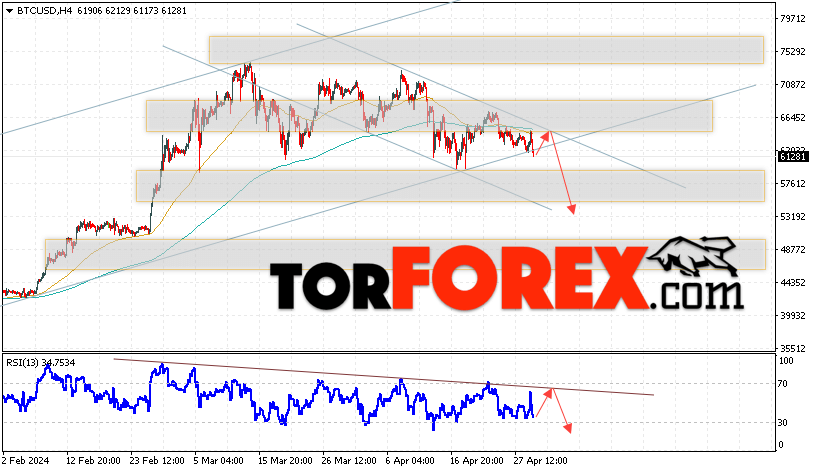Open the chart menu triangle beside BTCUSD,H4

click(x=9, y=10)
